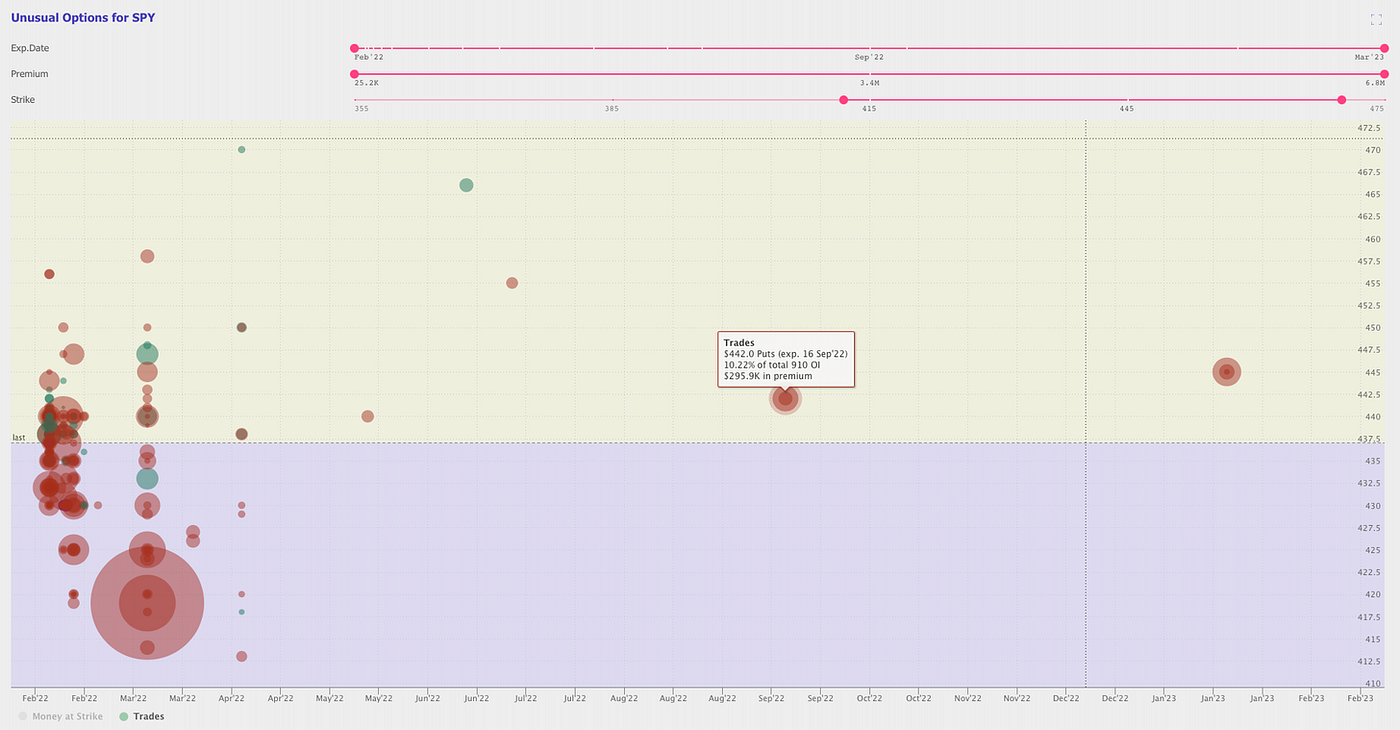This screenshot has width=1400, height=730.
Task: Click the fullscreen expand icon
Action: (1376, 18)
